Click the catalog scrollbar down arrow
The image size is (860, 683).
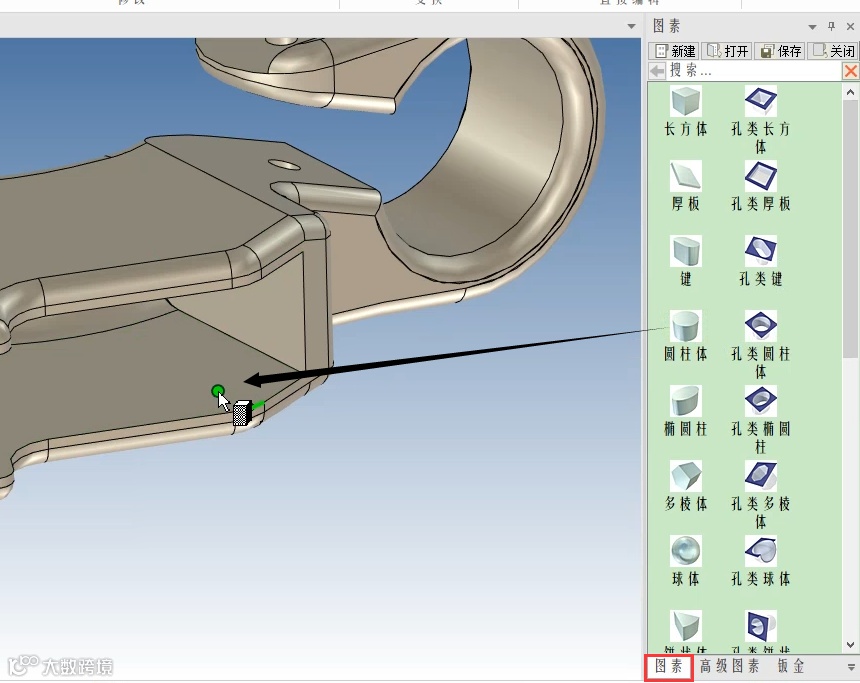pos(850,645)
